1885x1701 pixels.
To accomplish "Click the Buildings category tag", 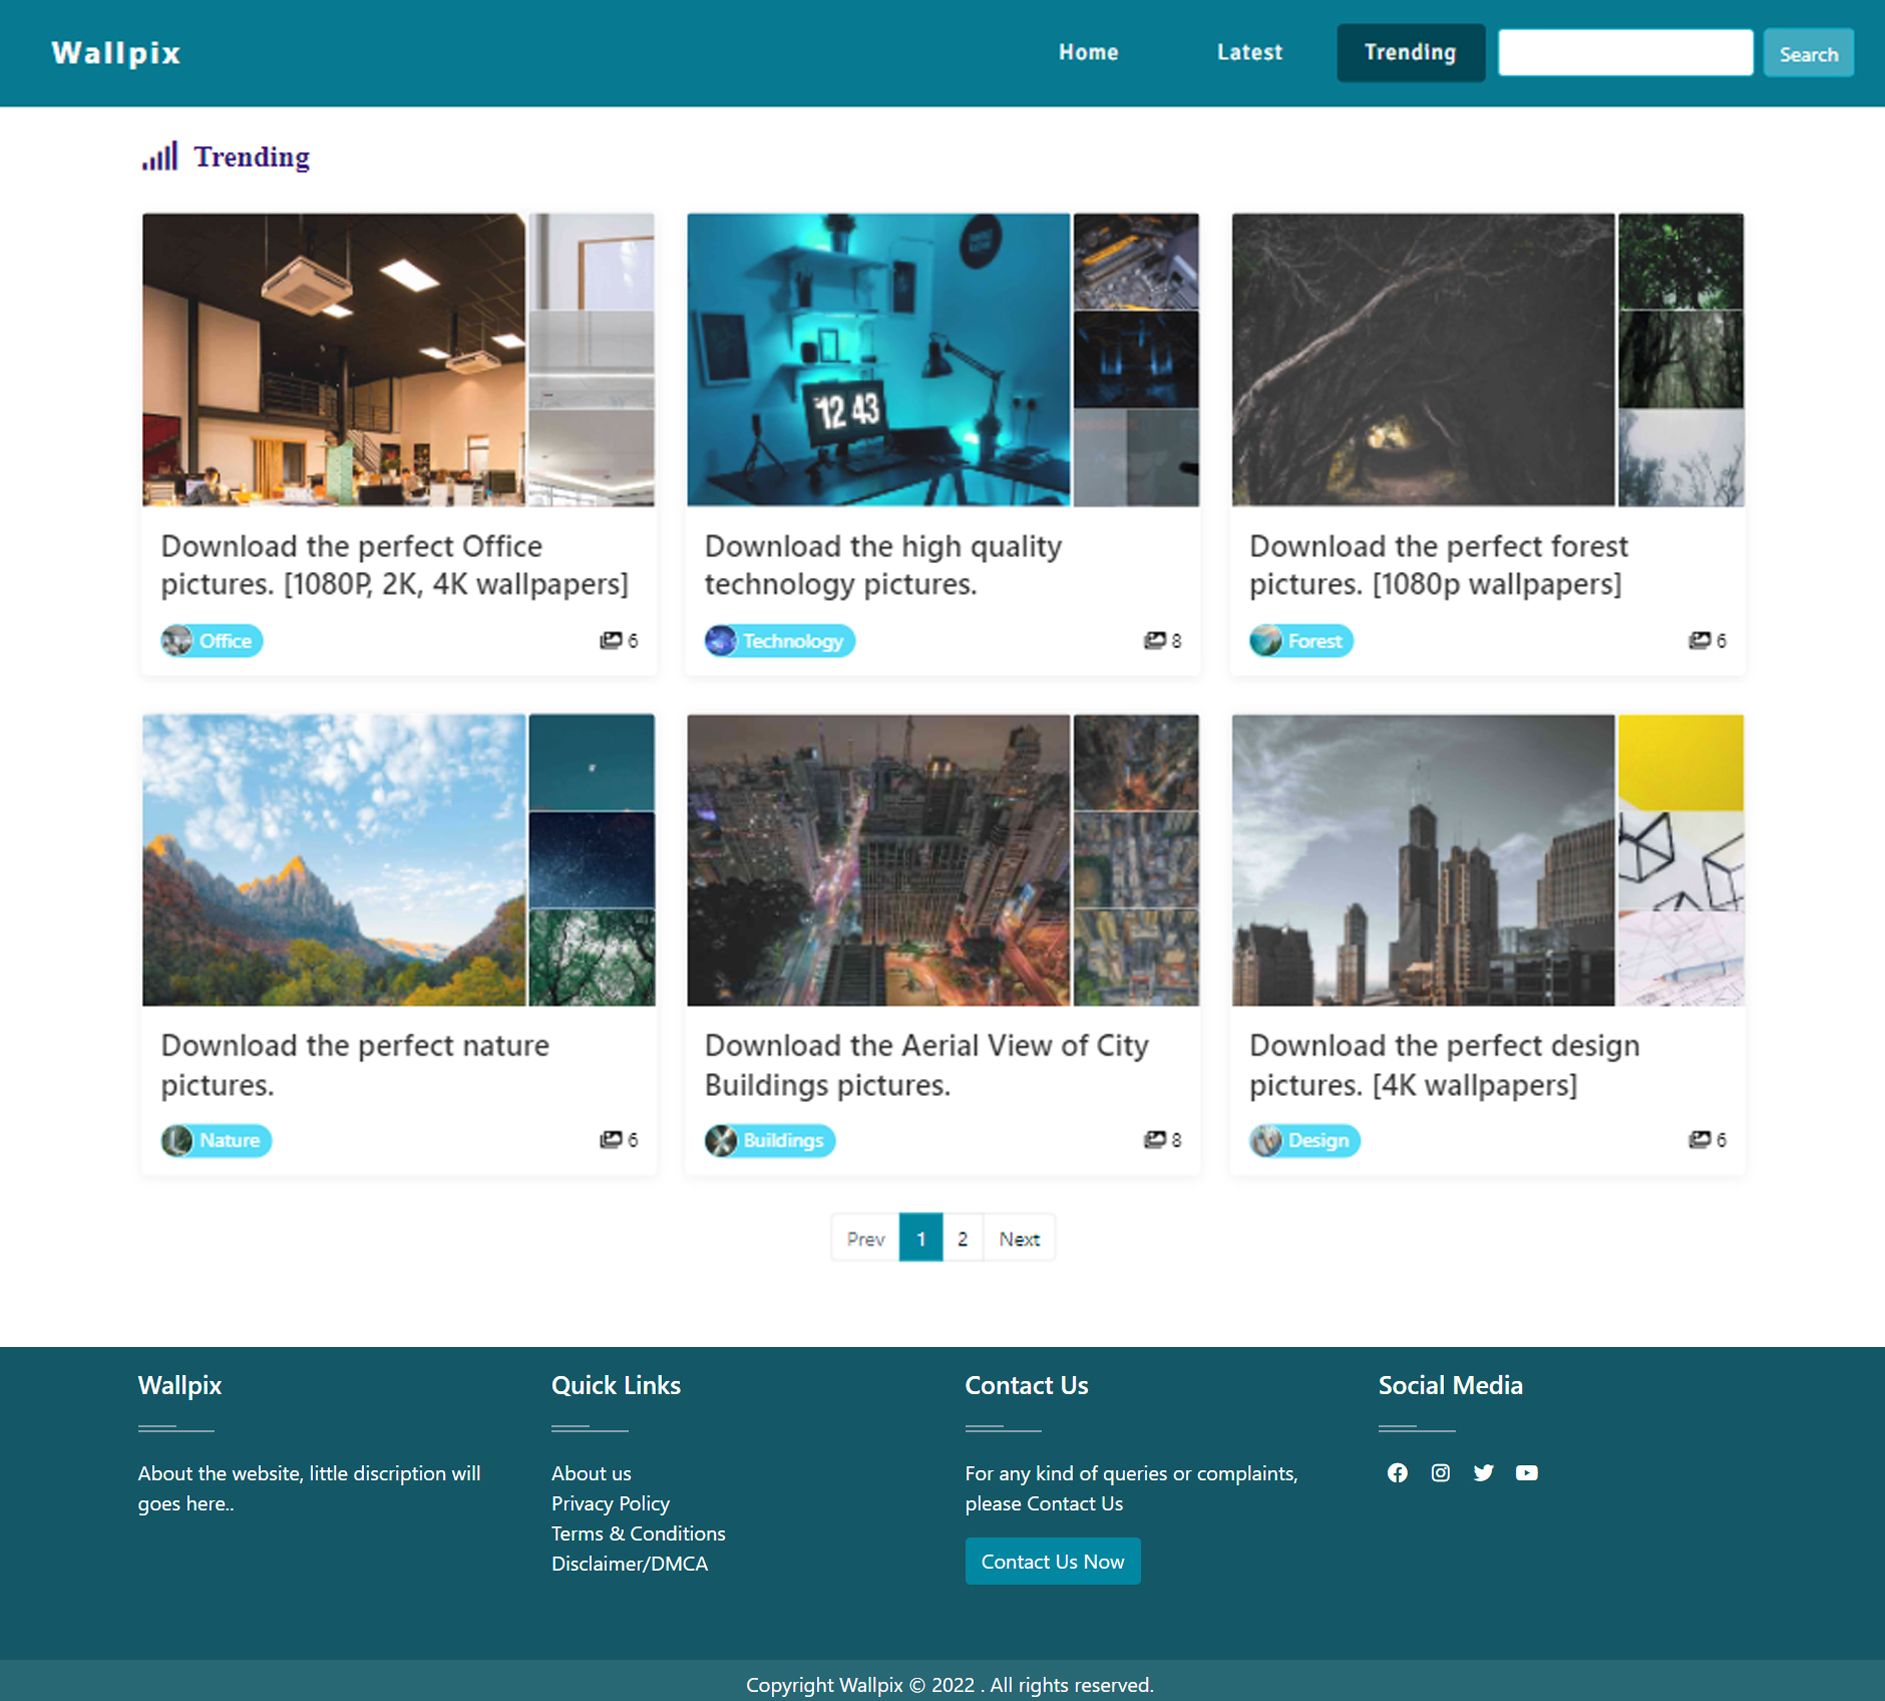I will [x=770, y=1140].
